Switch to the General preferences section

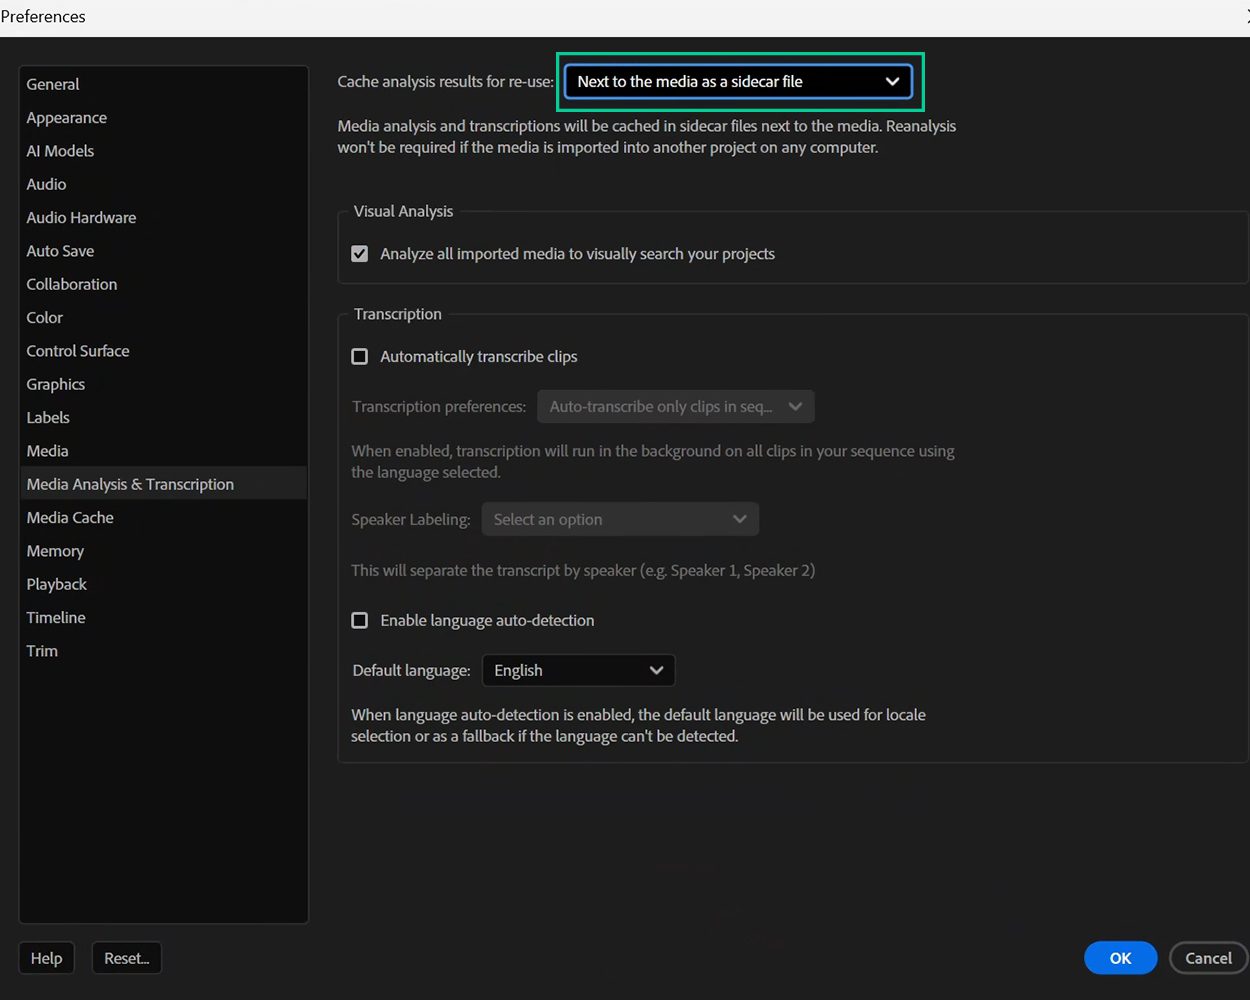coord(52,84)
